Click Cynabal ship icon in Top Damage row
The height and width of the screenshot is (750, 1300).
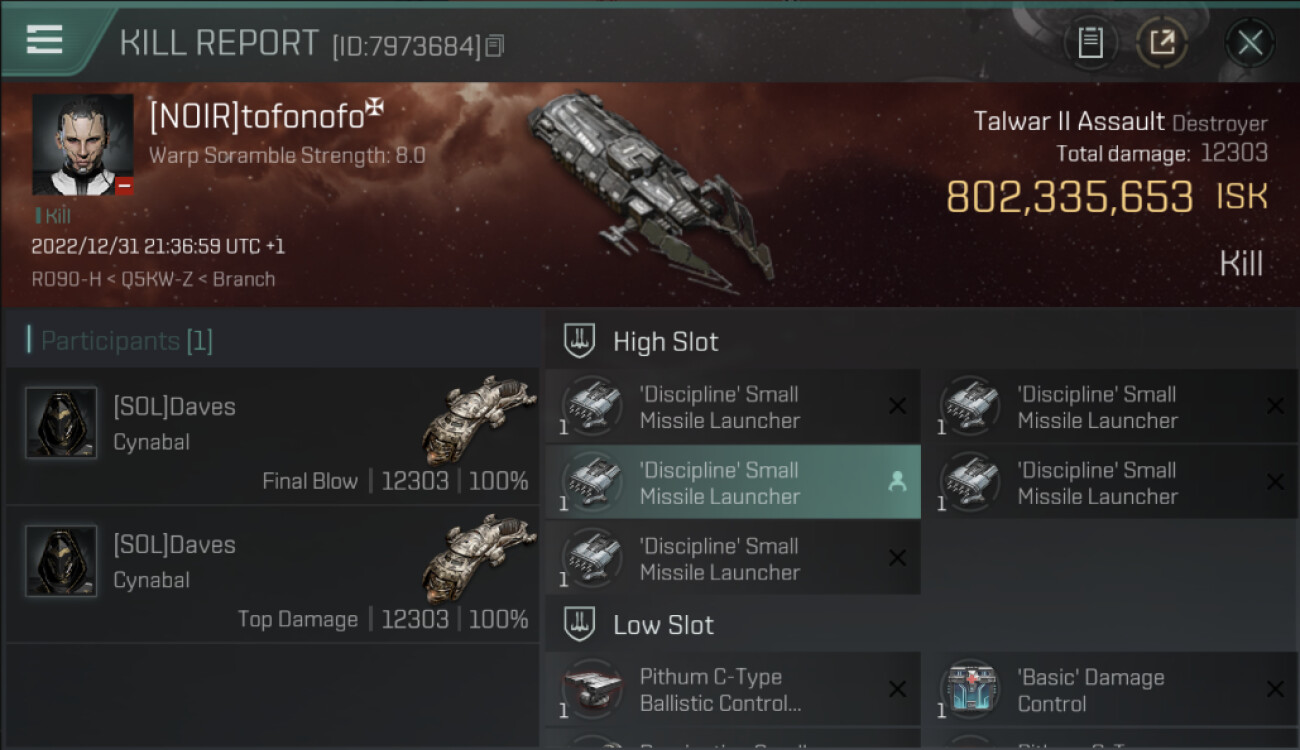tap(479, 558)
